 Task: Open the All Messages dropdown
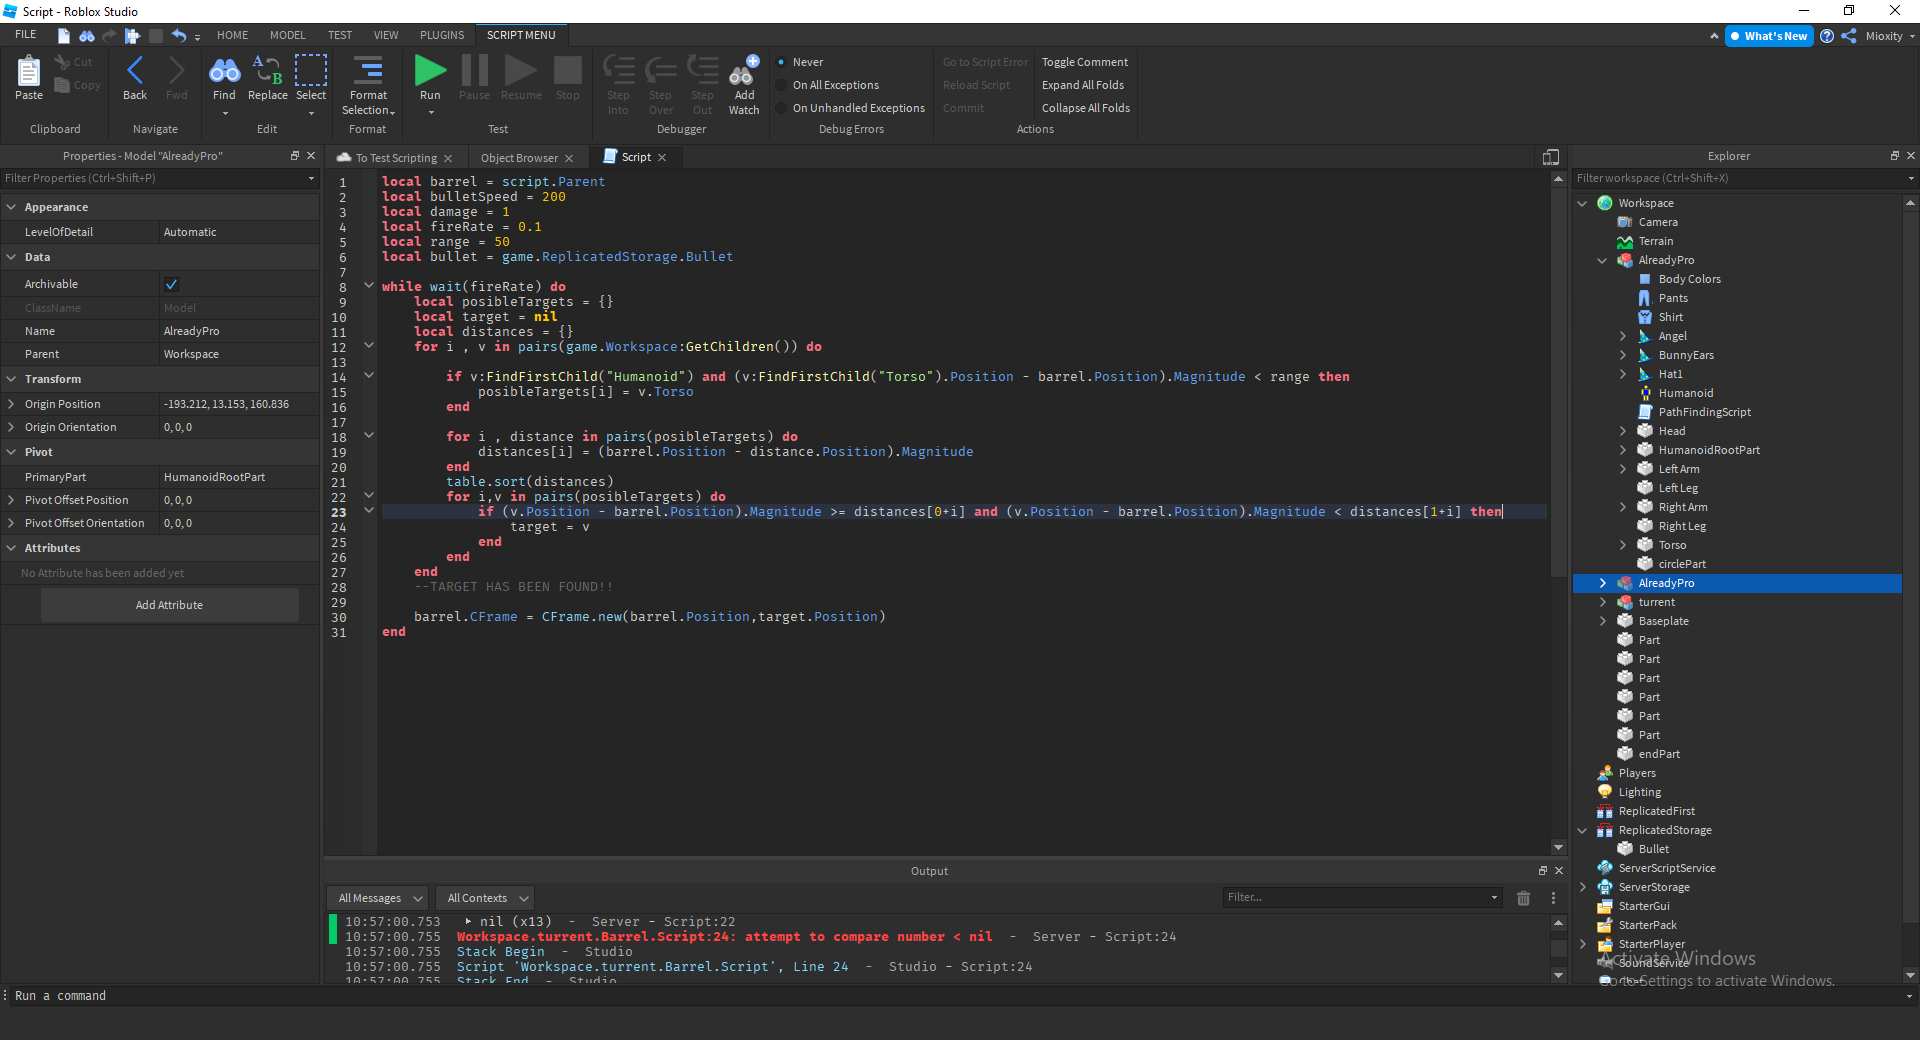pyautogui.click(x=378, y=898)
